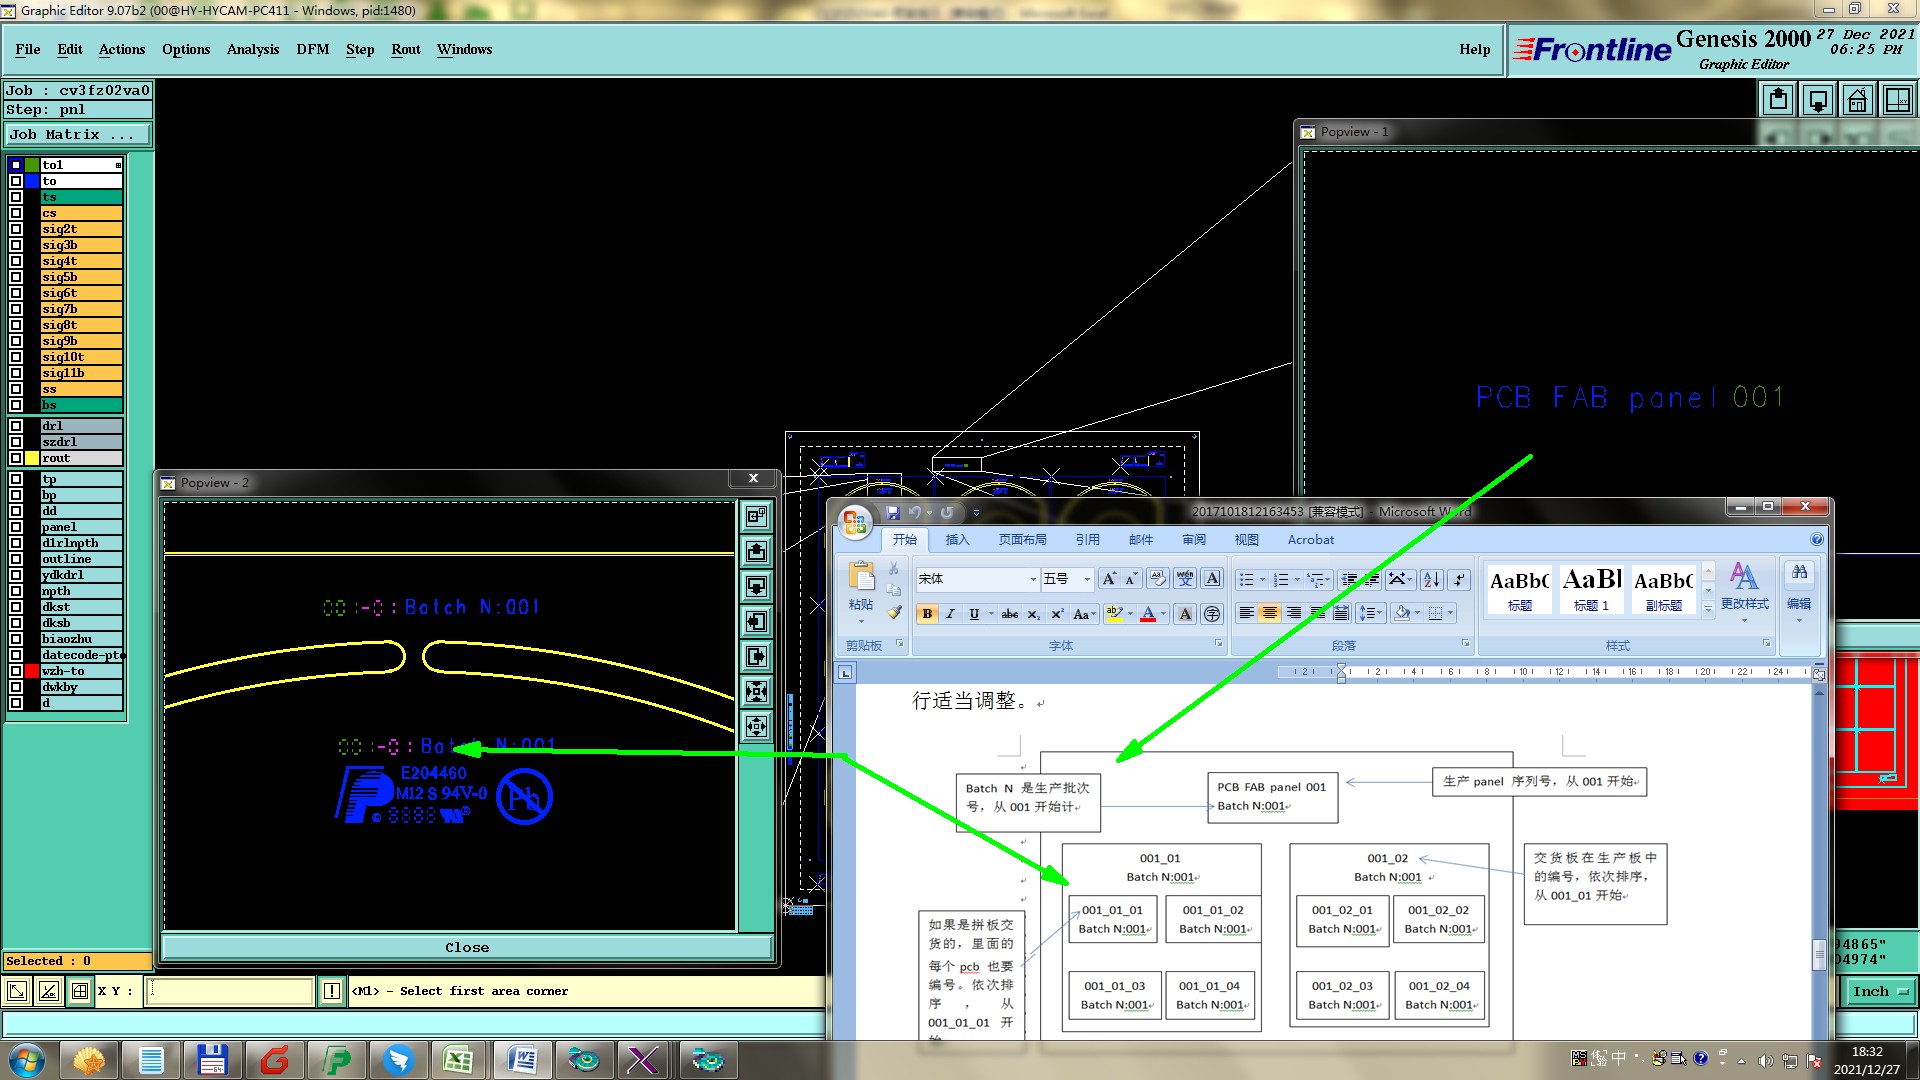Open the font size dropdown showing 五号
The image size is (1920, 1080).
click(1087, 579)
